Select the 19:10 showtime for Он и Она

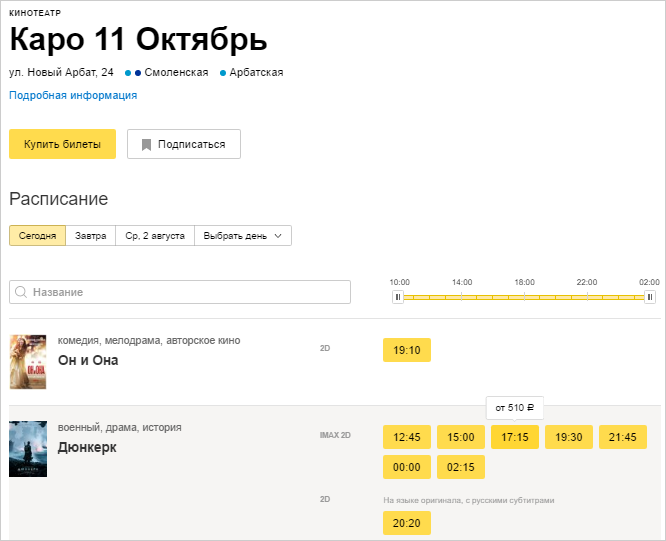(x=407, y=350)
